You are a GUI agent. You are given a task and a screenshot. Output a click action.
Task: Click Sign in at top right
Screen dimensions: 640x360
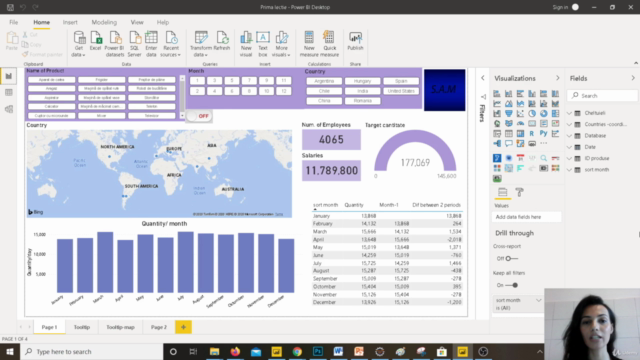(560, 7)
